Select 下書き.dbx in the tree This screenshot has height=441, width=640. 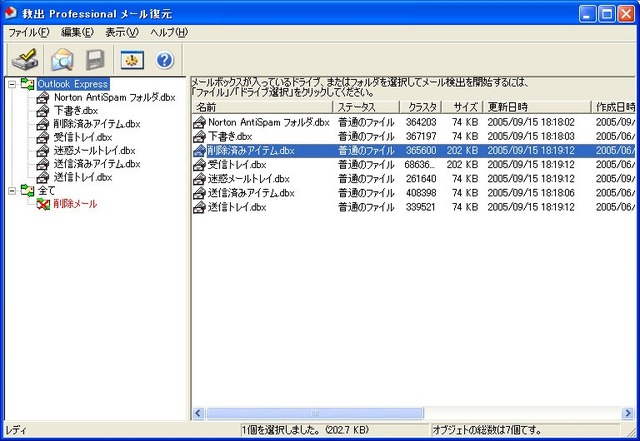coord(76,111)
